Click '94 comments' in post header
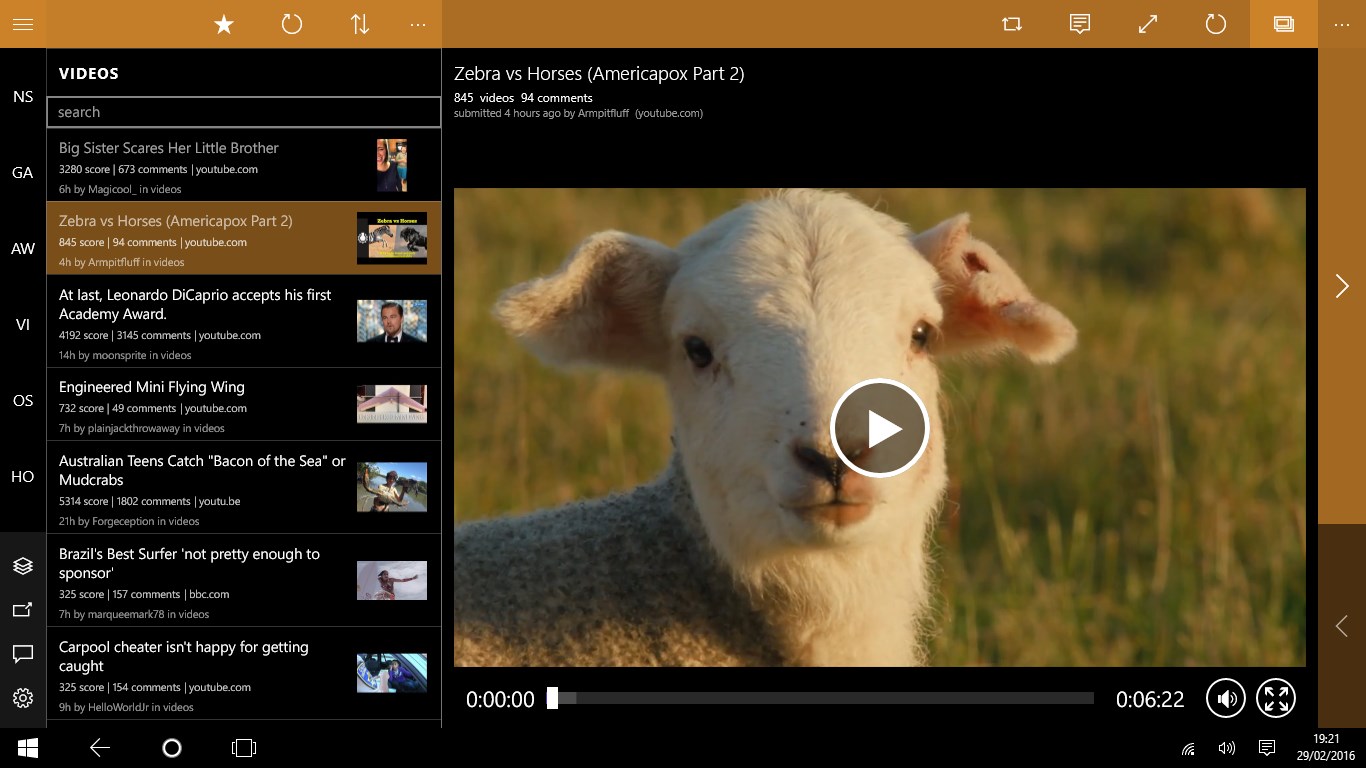This screenshot has width=1366, height=768. coord(557,98)
